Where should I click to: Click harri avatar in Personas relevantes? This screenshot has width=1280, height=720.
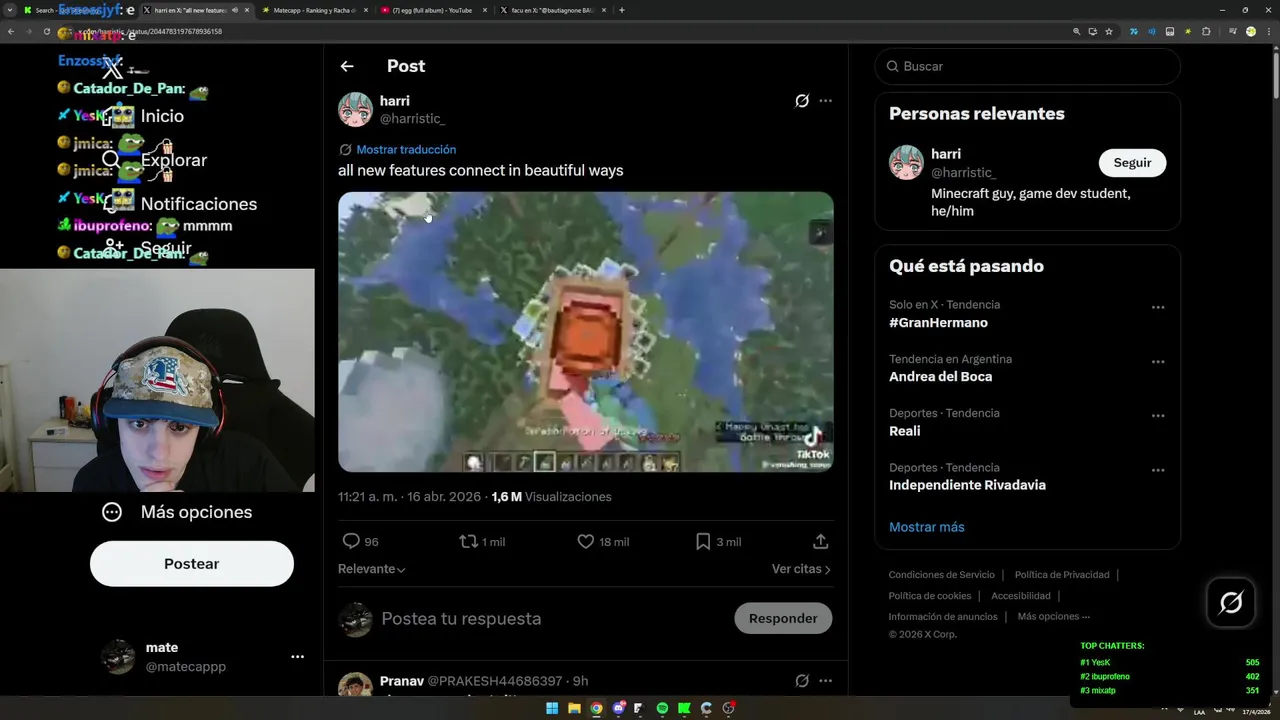tap(906, 162)
